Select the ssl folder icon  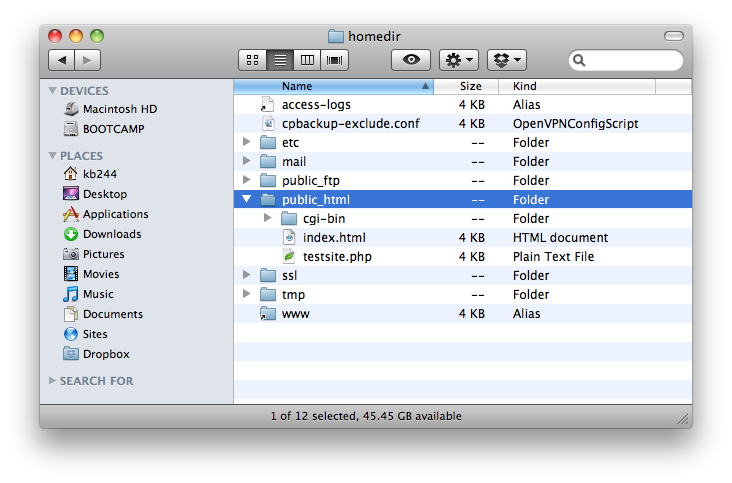(x=268, y=275)
